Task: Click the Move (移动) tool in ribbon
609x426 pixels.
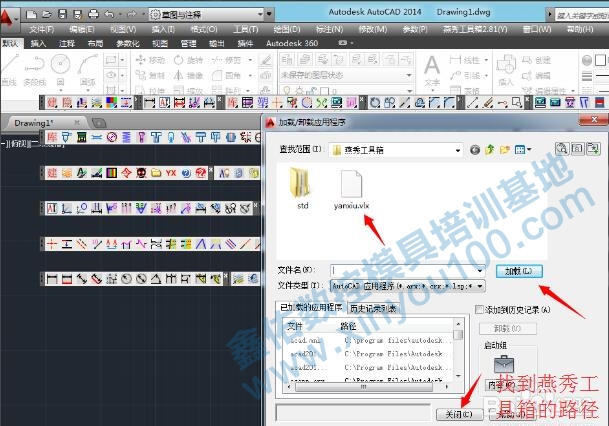Action: pos(151,60)
